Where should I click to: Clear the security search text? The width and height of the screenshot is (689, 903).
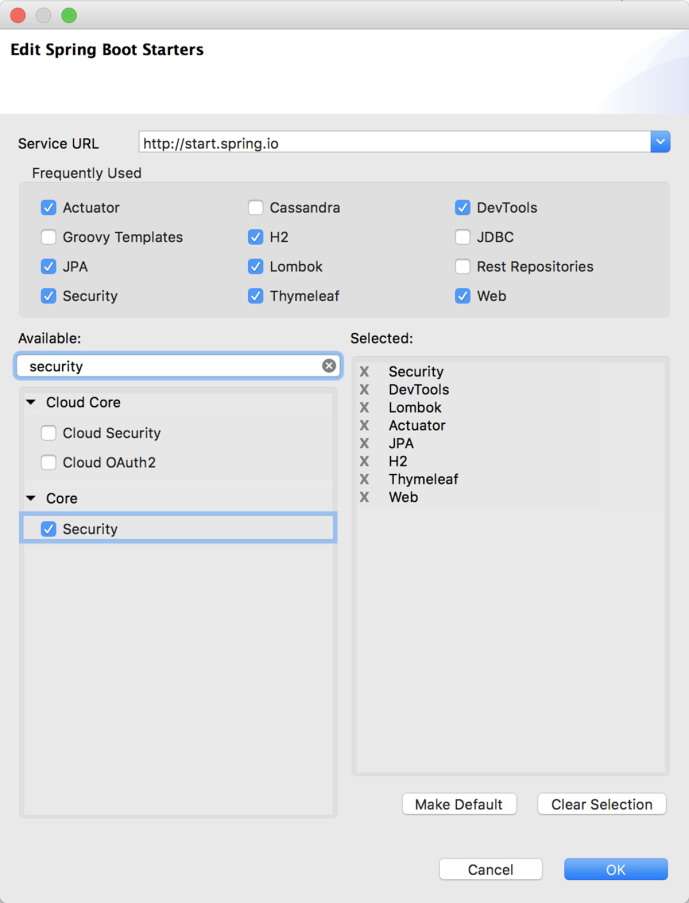click(x=329, y=366)
